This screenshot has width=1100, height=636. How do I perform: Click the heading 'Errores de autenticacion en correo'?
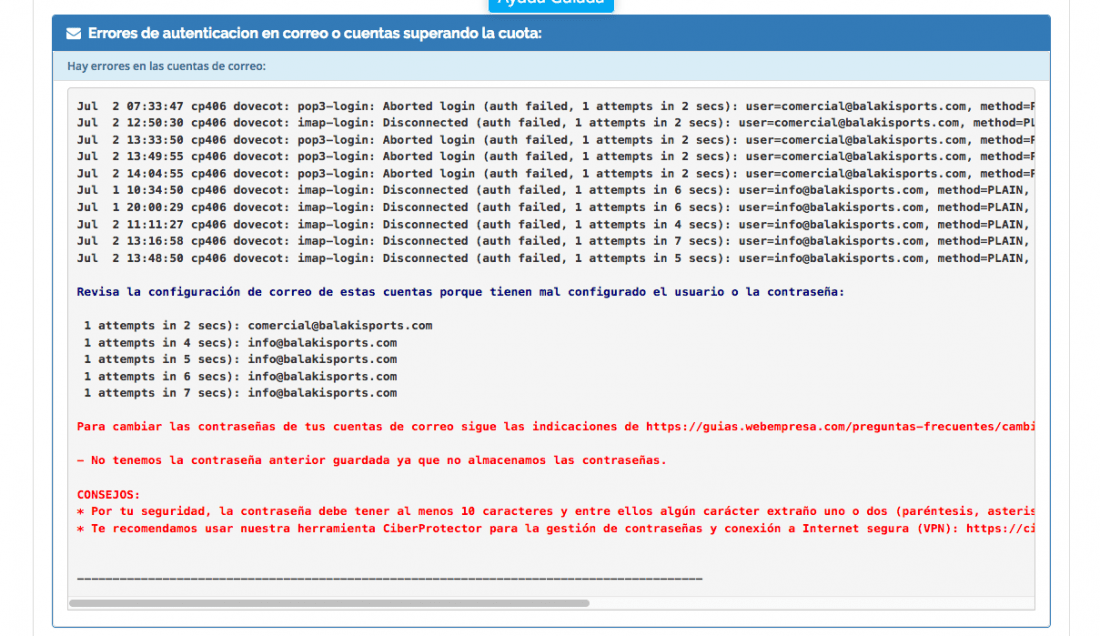coord(315,33)
